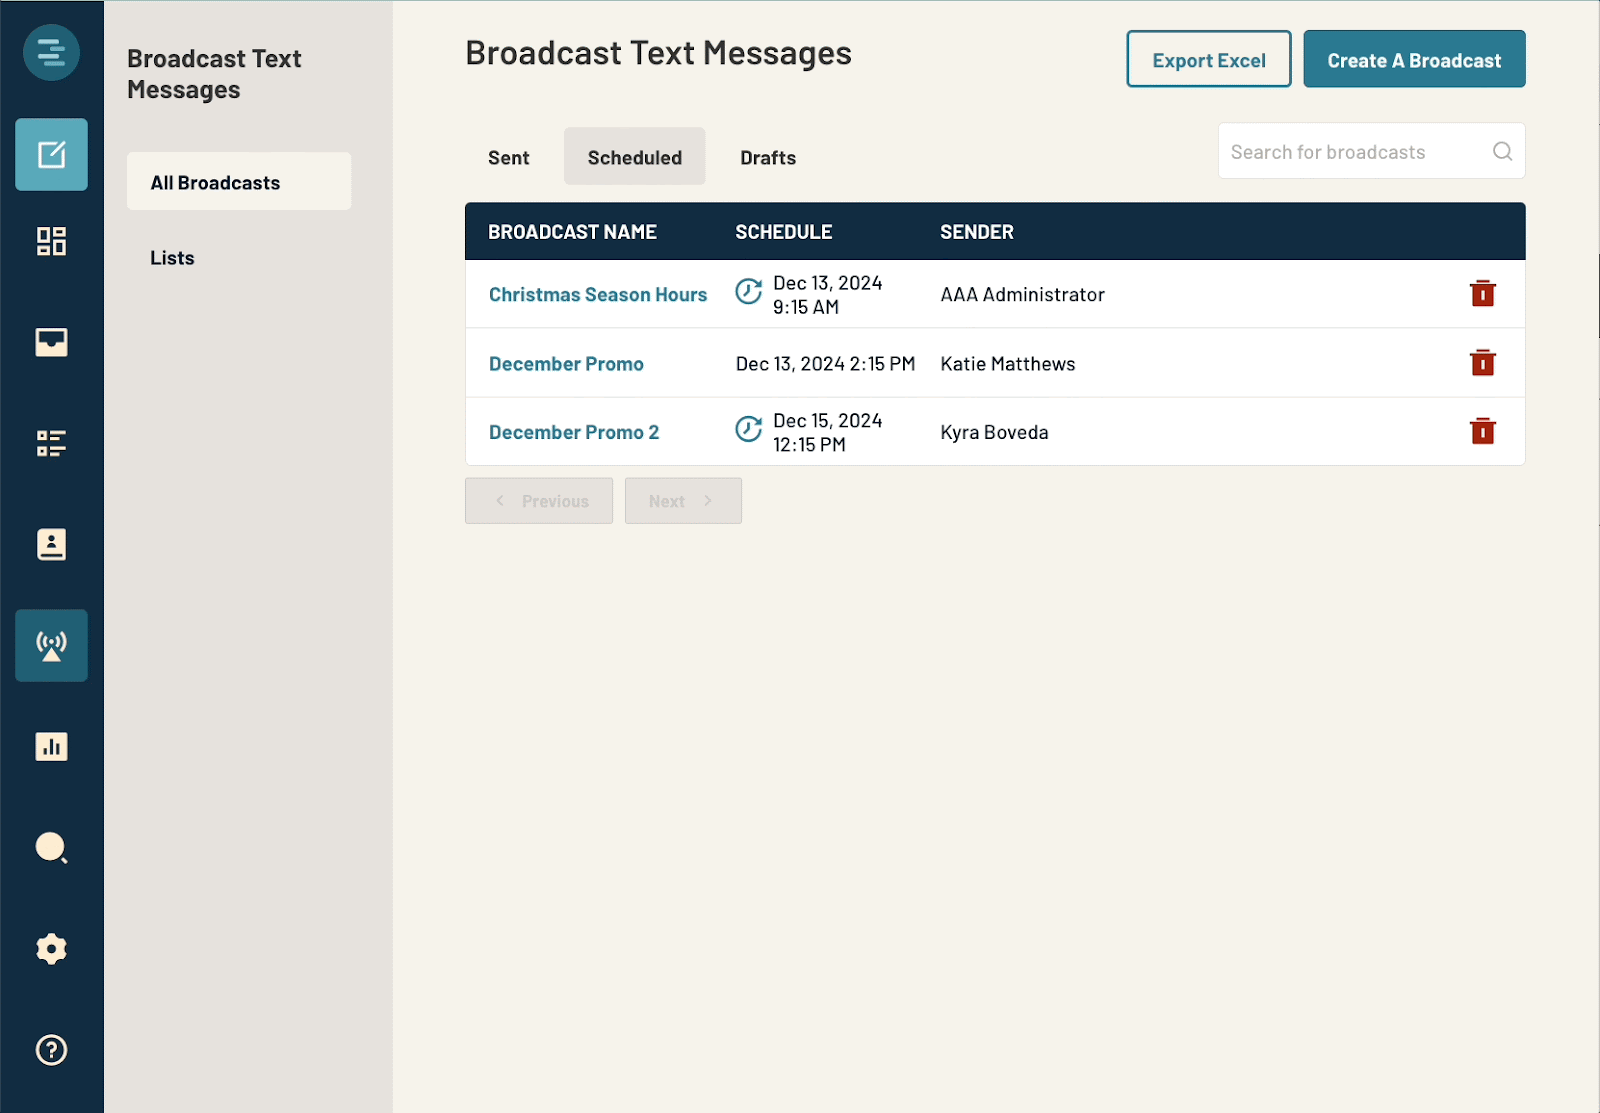This screenshot has height=1113, width=1600.
Task: Delete the Christmas Season Hours broadcast
Action: click(1482, 294)
